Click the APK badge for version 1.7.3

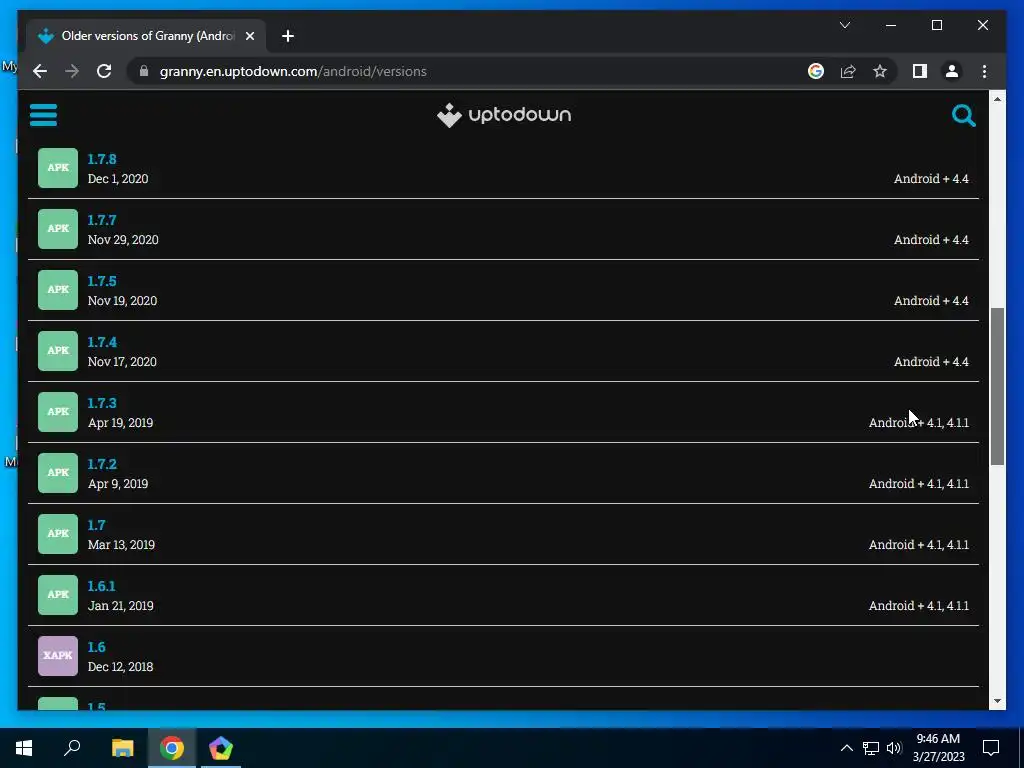point(57,411)
